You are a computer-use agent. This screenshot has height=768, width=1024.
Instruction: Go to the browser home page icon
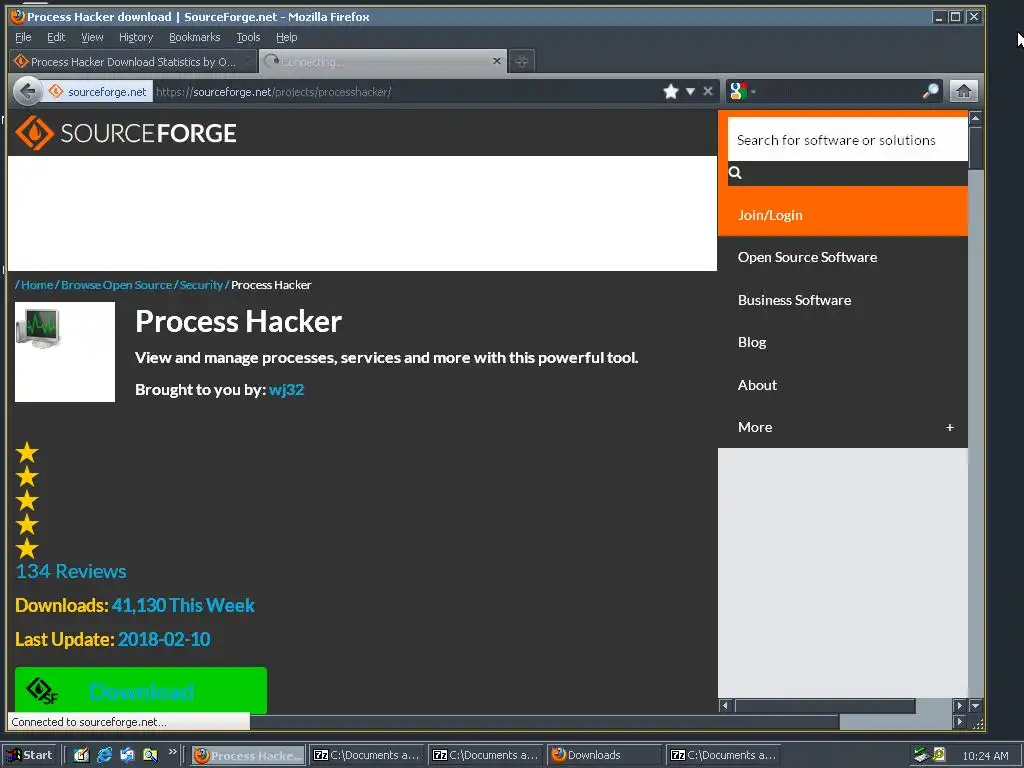(x=964, y=91)
